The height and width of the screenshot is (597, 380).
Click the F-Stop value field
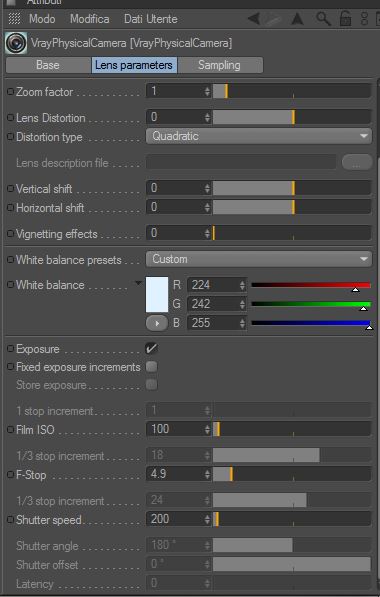point(178,474)
